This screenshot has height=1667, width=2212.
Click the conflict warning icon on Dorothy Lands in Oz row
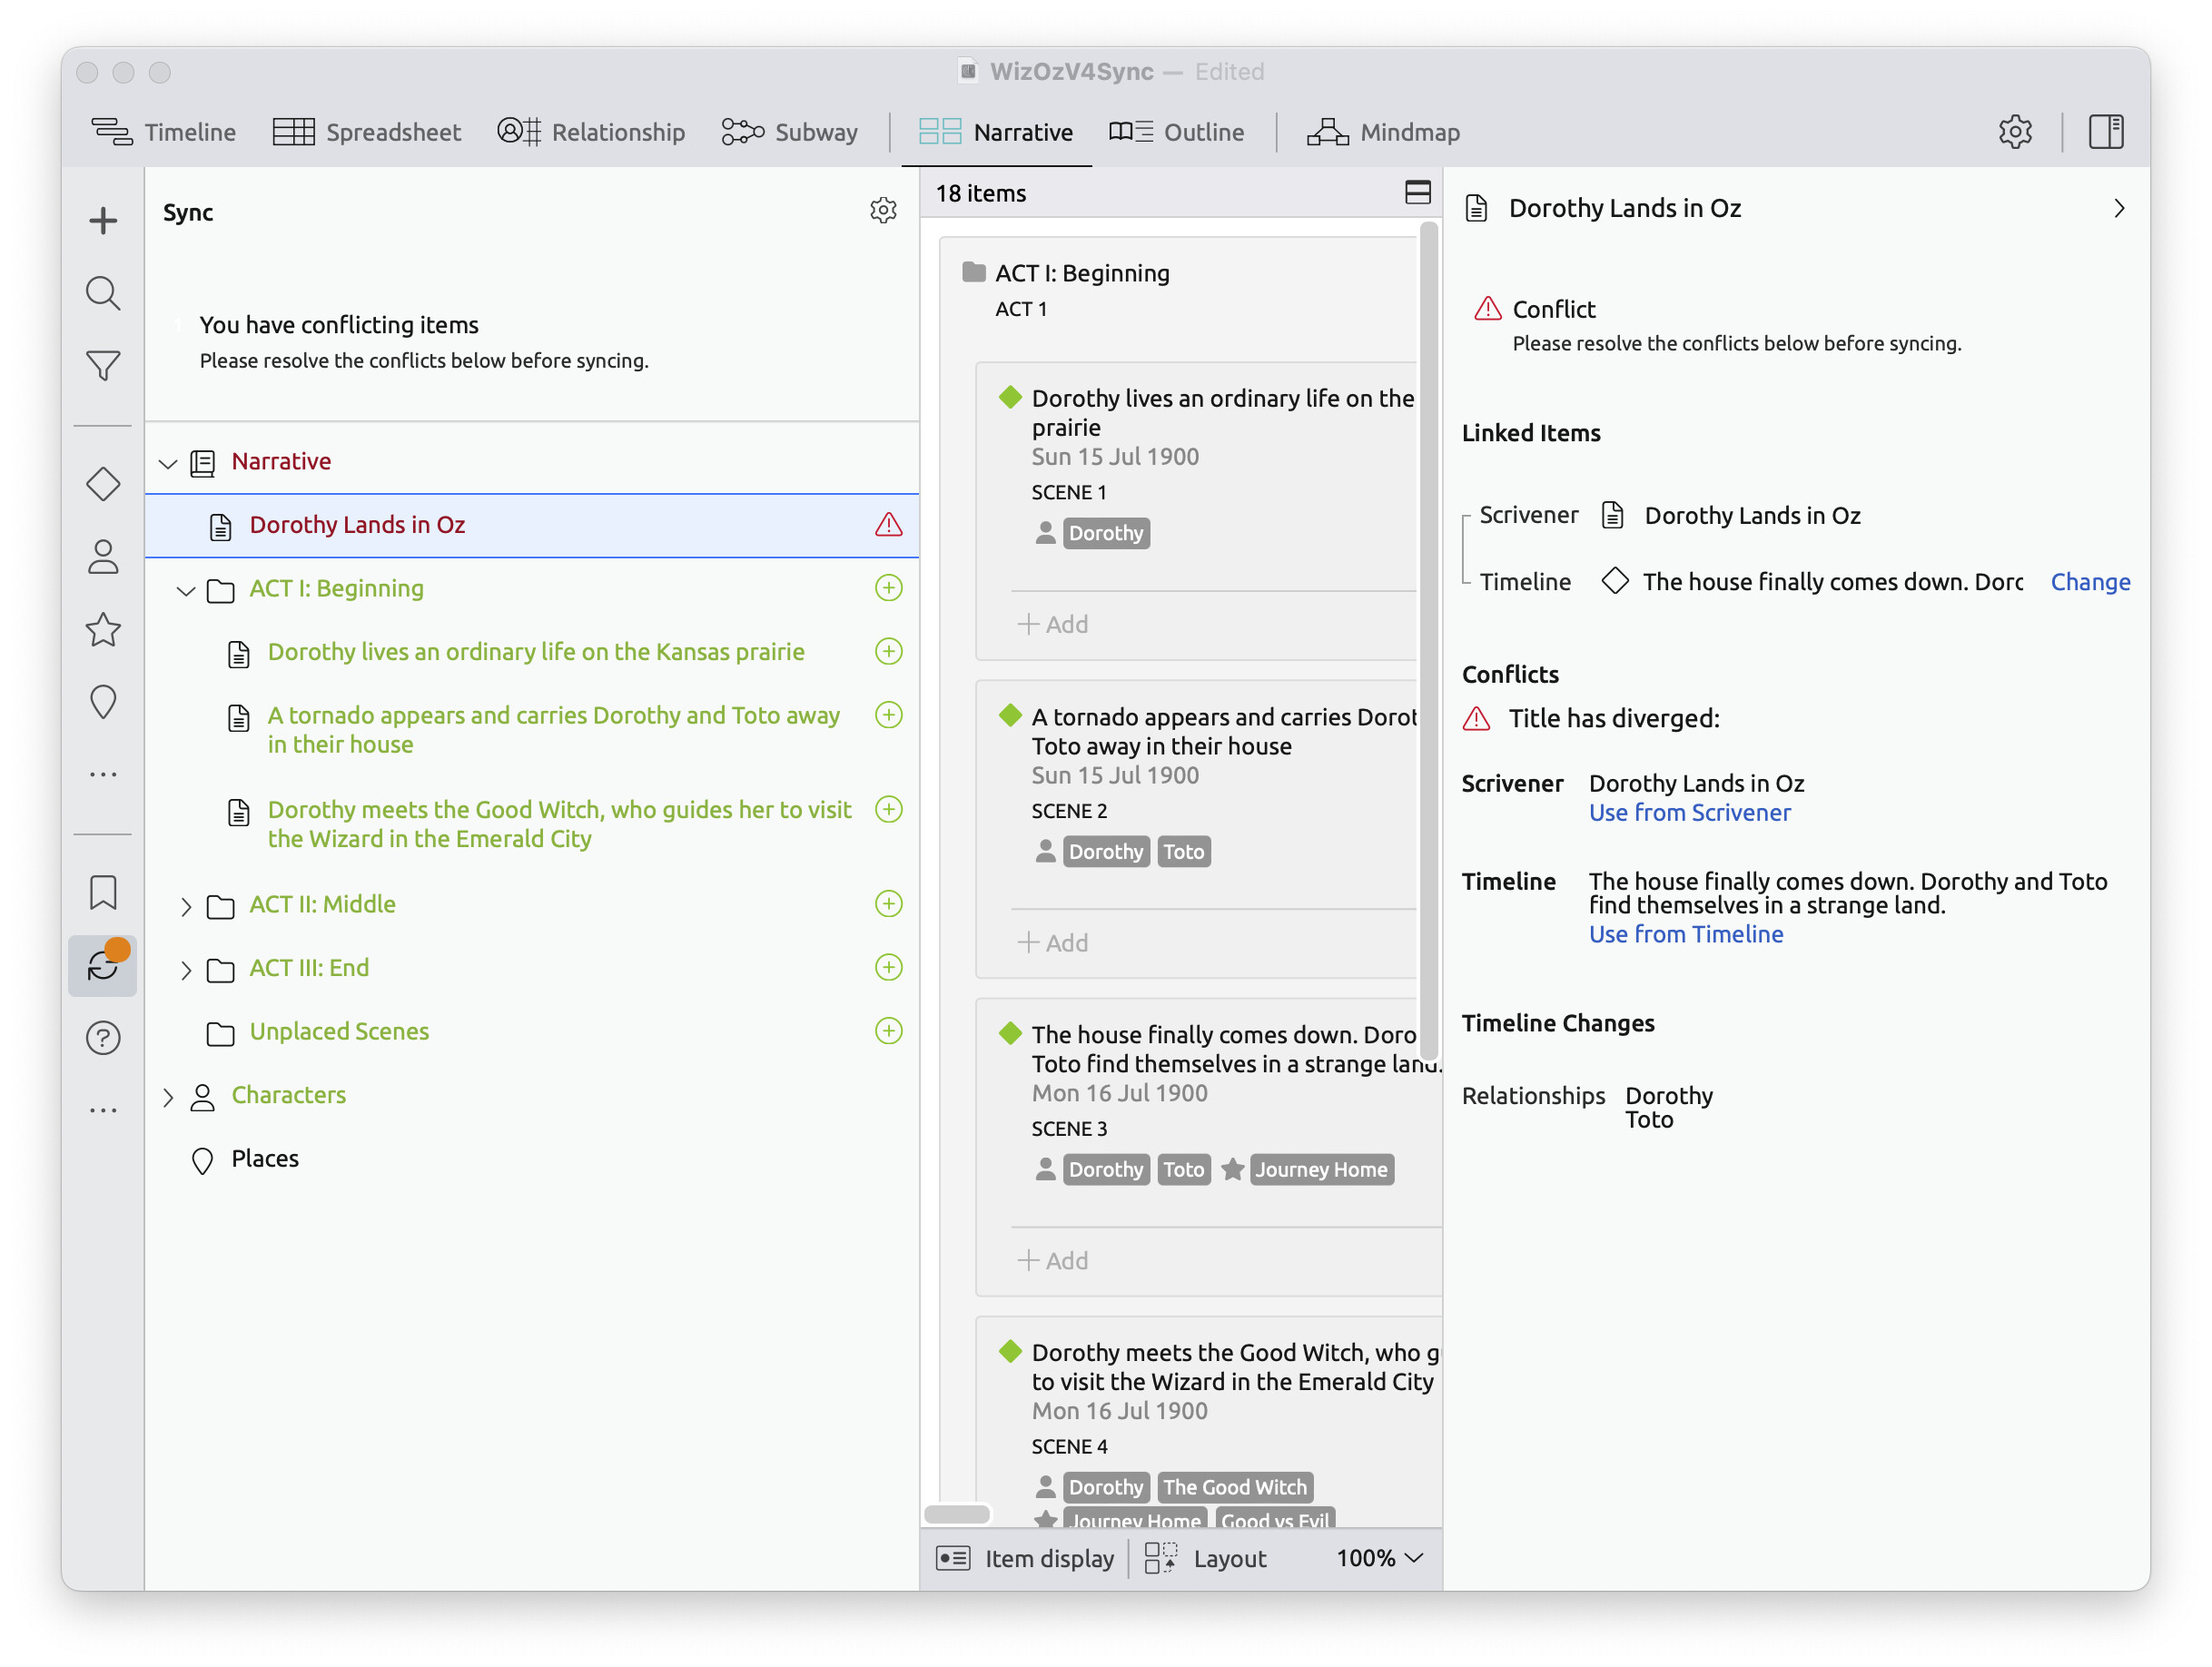(888, 524)
